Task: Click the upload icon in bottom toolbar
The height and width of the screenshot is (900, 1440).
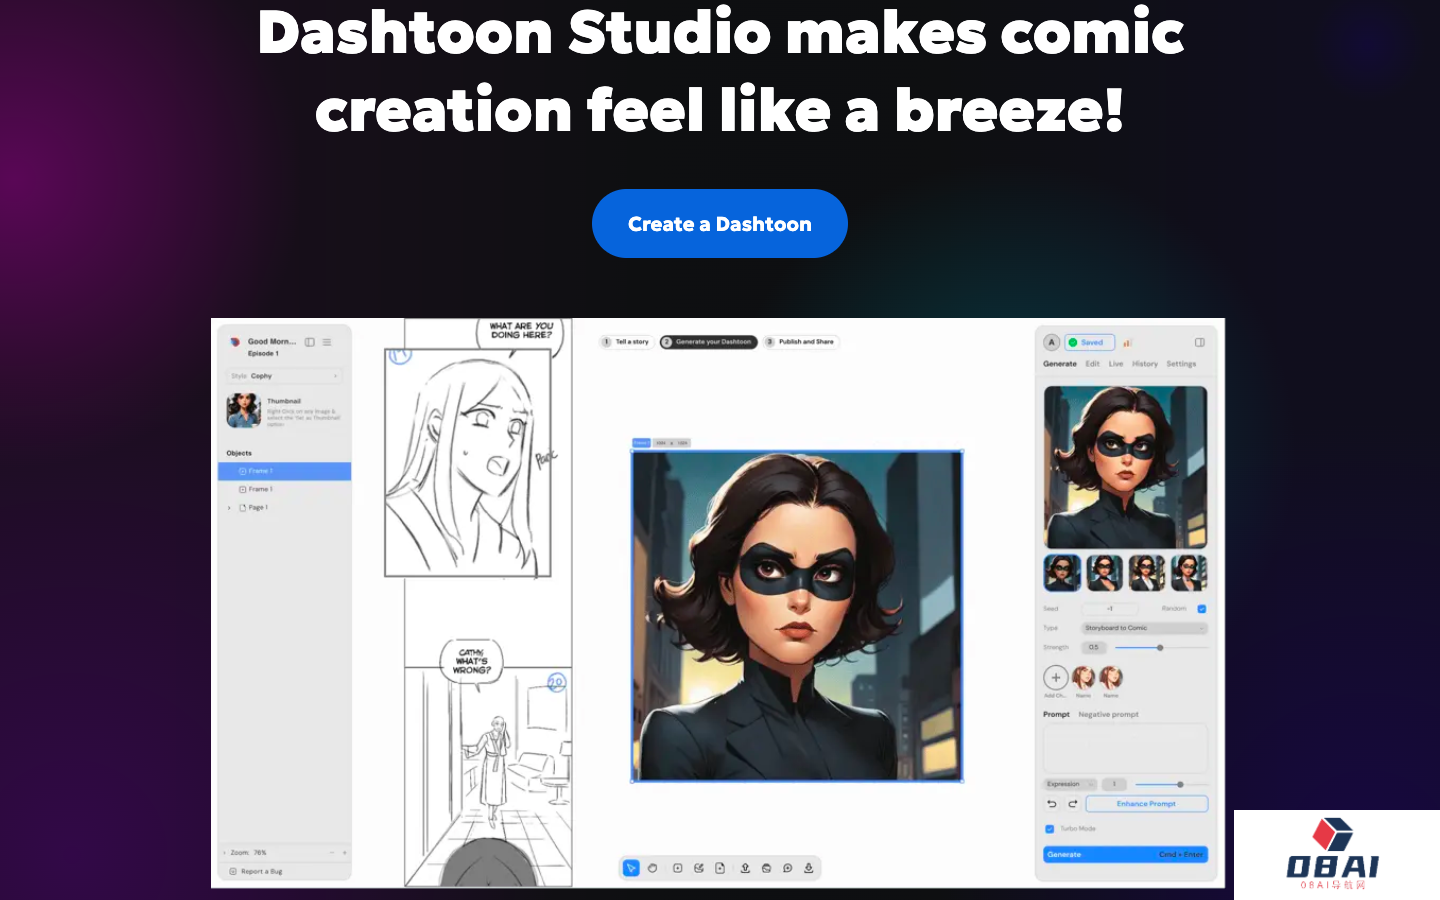Action: pyautogui.click(x=745, y=868)
